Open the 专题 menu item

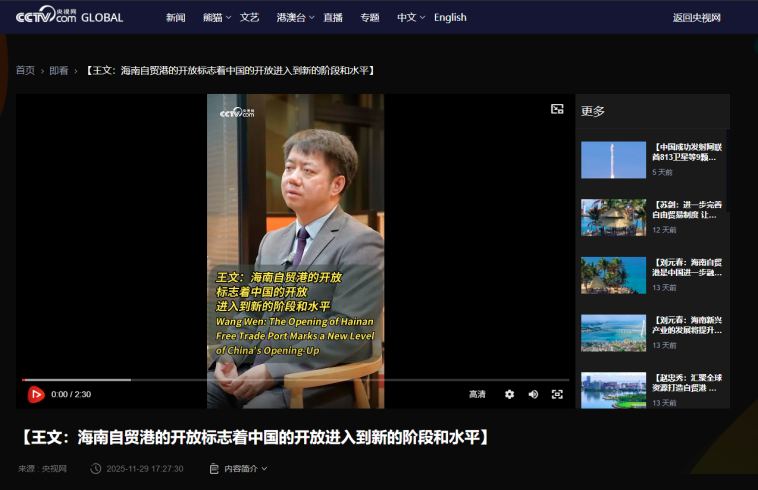(369, 17)
